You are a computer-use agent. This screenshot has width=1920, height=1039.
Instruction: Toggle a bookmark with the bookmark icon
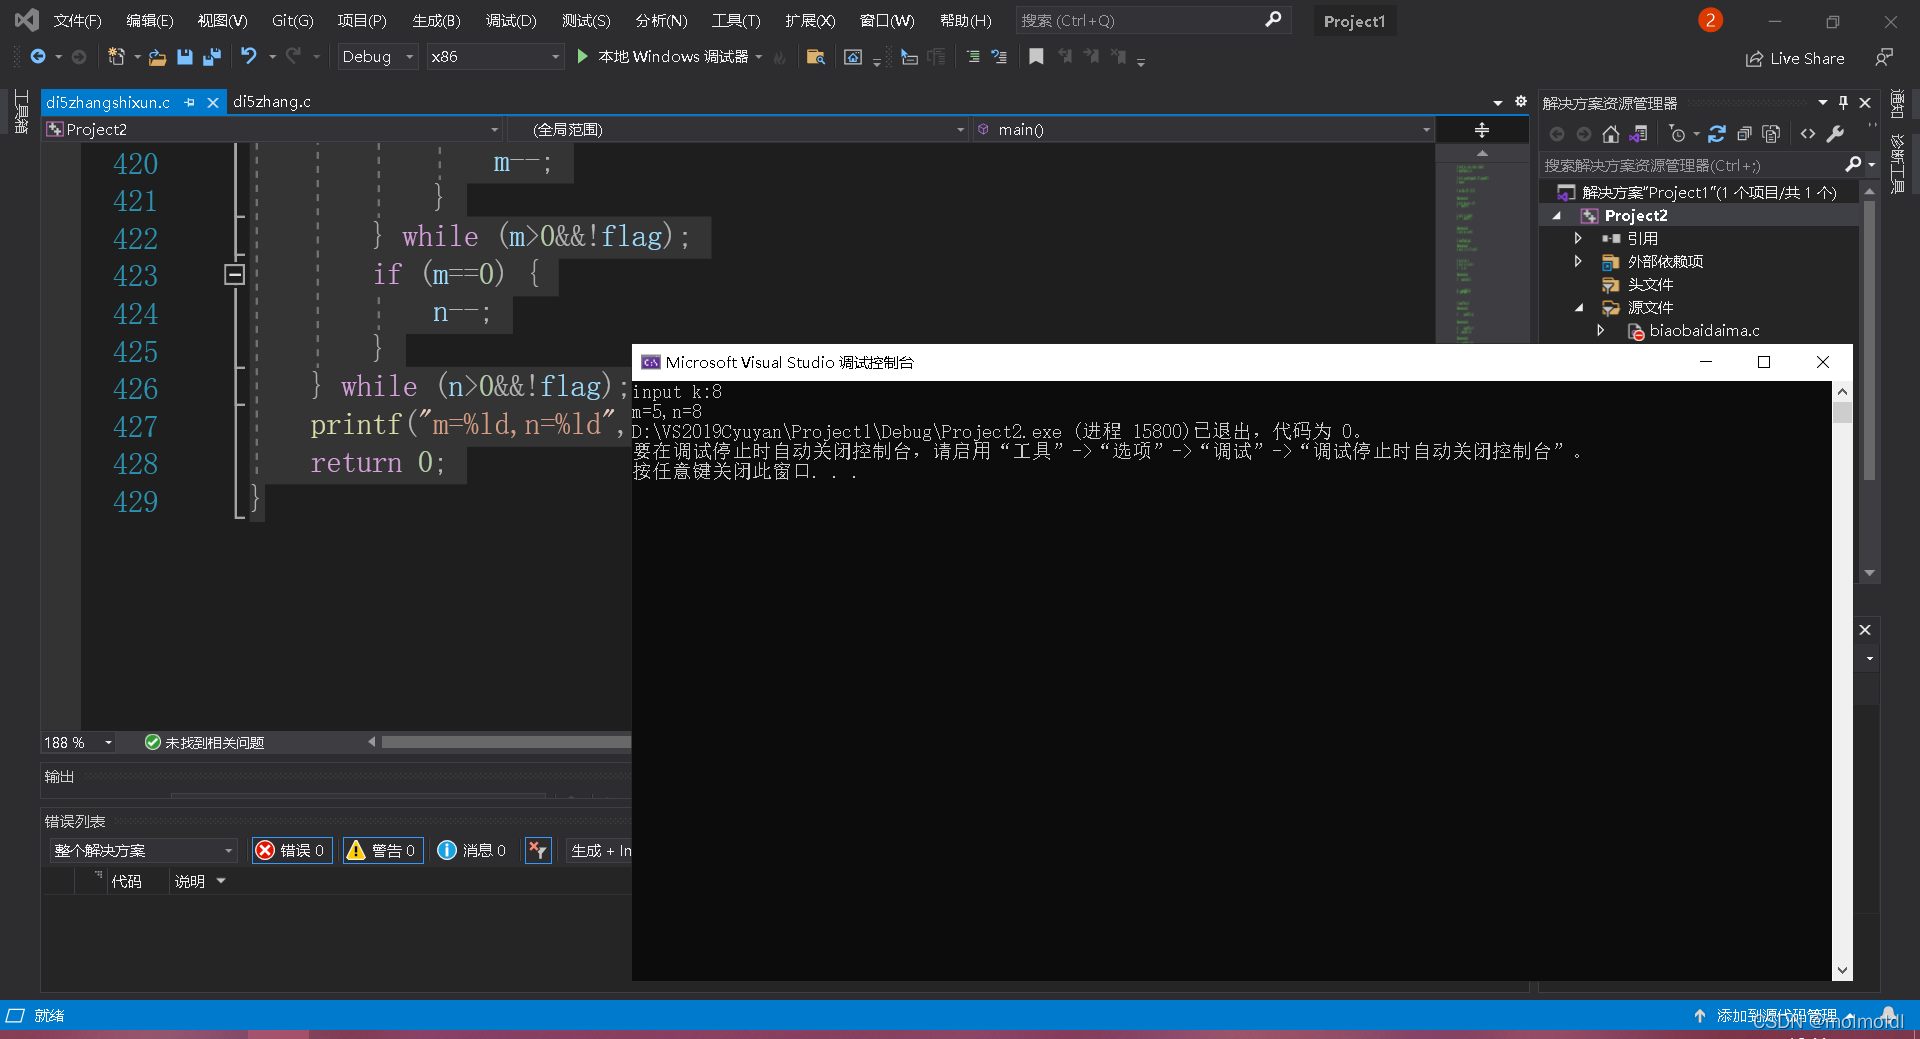point(1036,57)
